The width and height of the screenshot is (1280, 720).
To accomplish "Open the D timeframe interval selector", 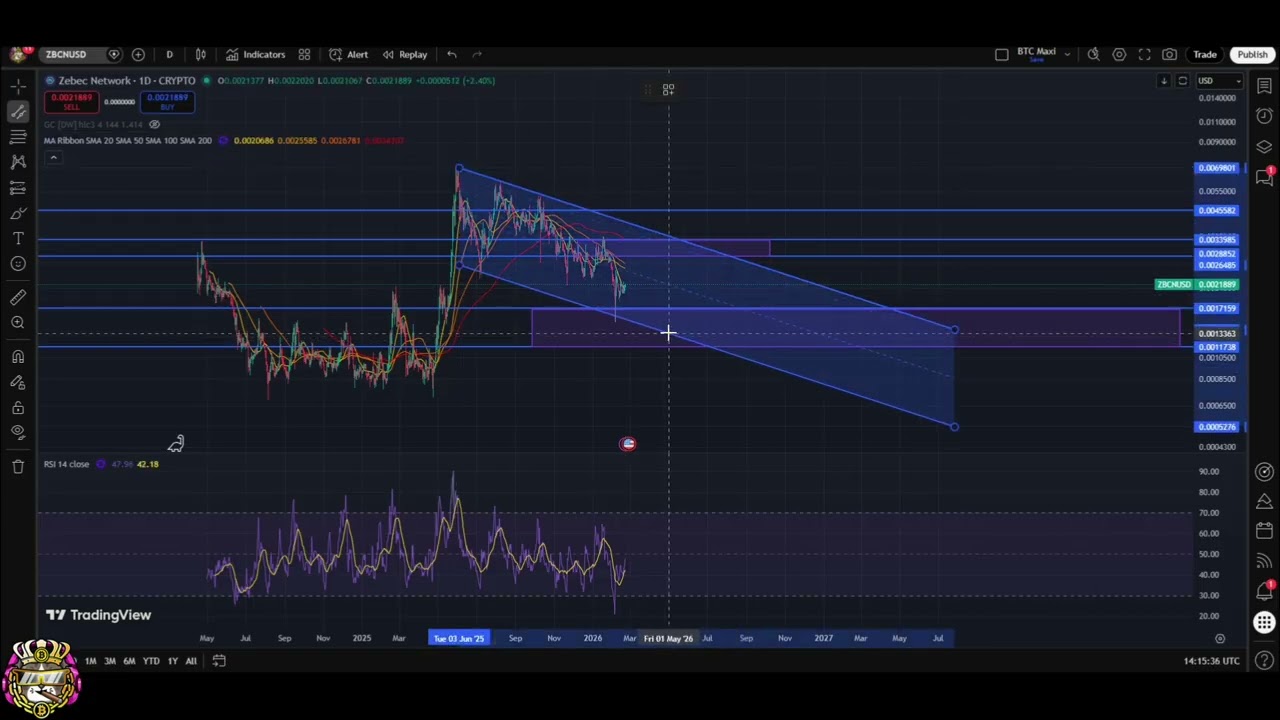I will tap(169, 54).
